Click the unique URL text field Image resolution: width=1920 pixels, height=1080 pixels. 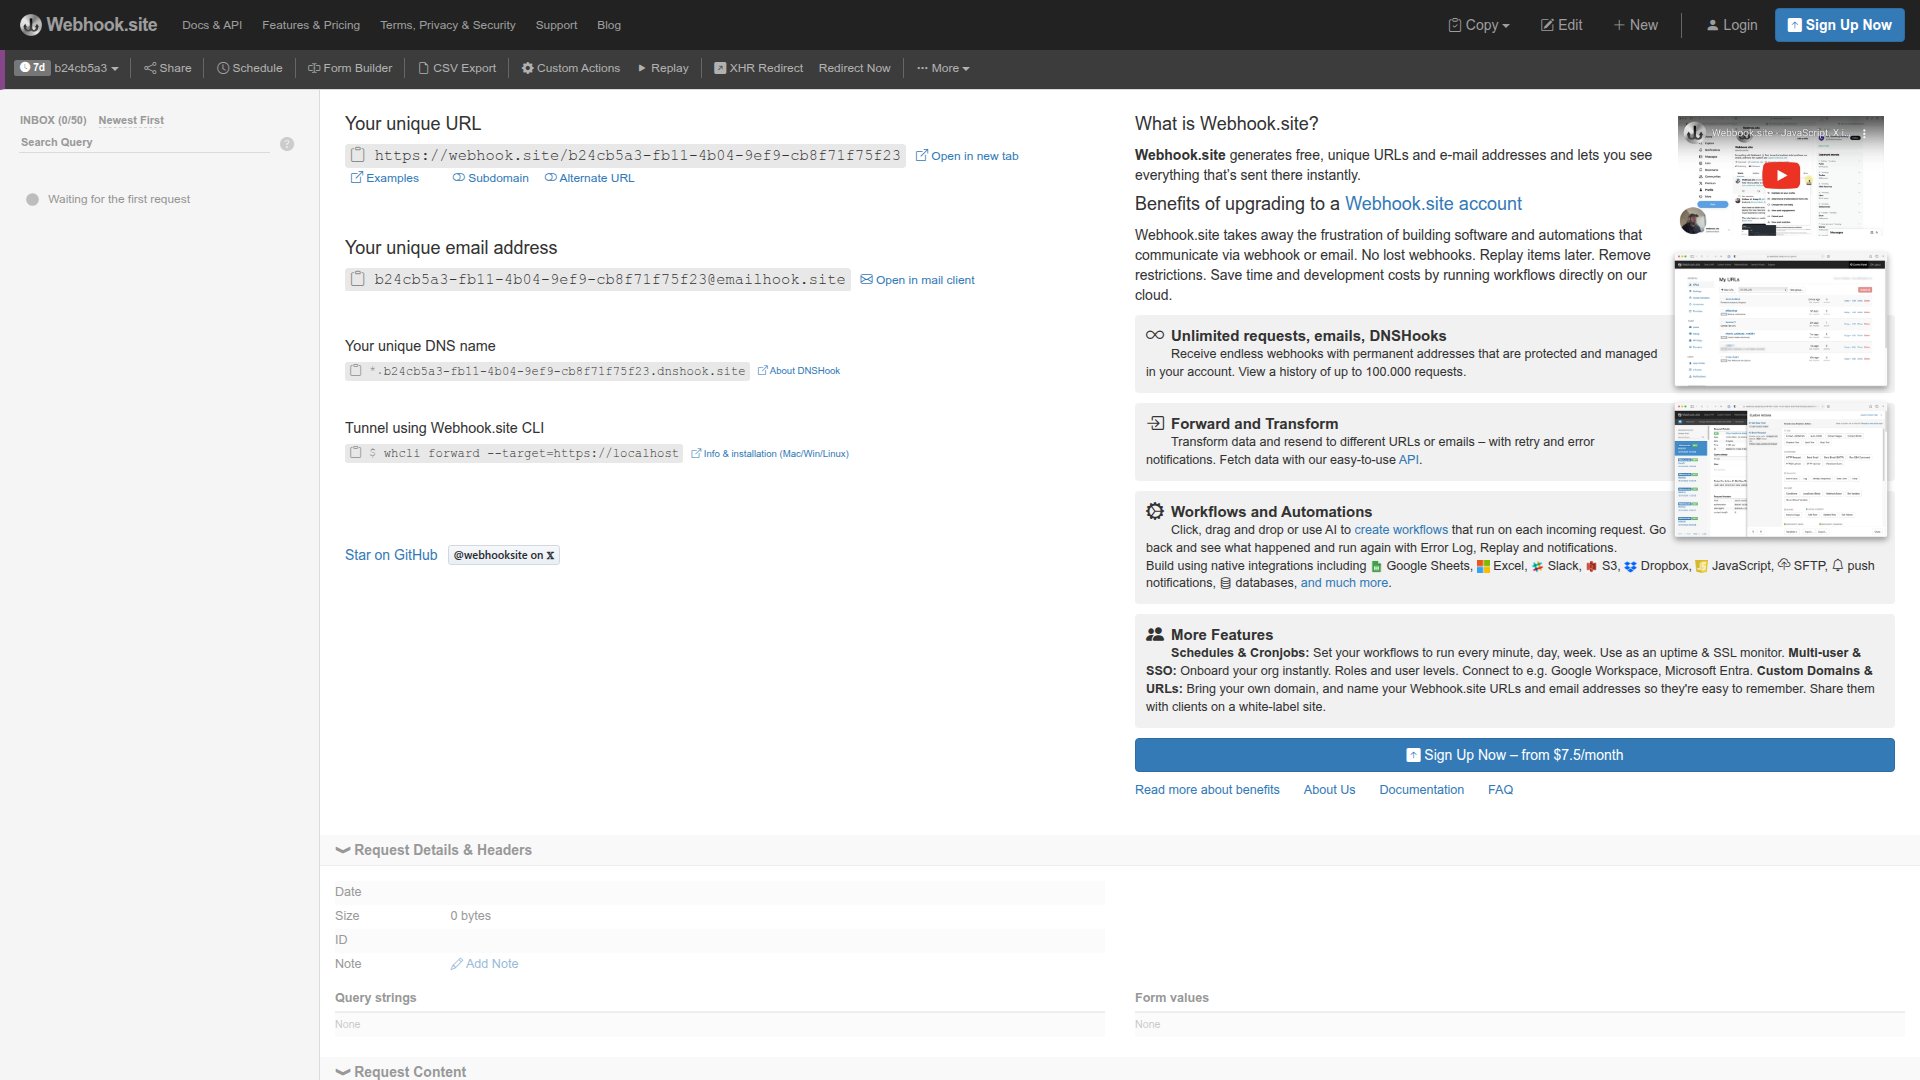click(x=637, y=155)
